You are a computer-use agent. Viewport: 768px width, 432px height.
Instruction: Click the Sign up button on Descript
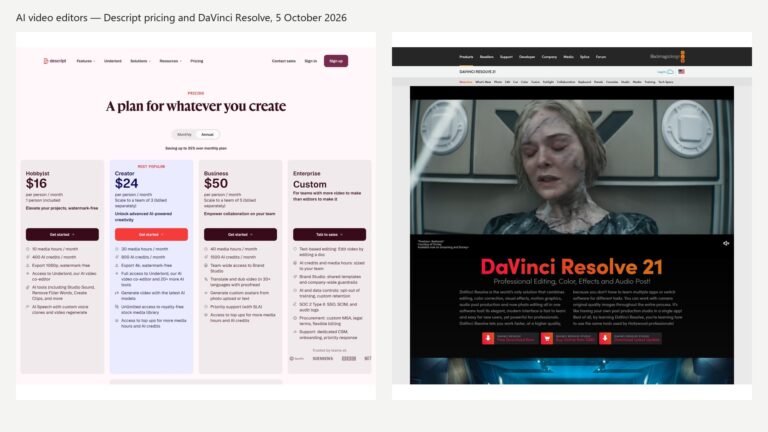tap(336, 61)
